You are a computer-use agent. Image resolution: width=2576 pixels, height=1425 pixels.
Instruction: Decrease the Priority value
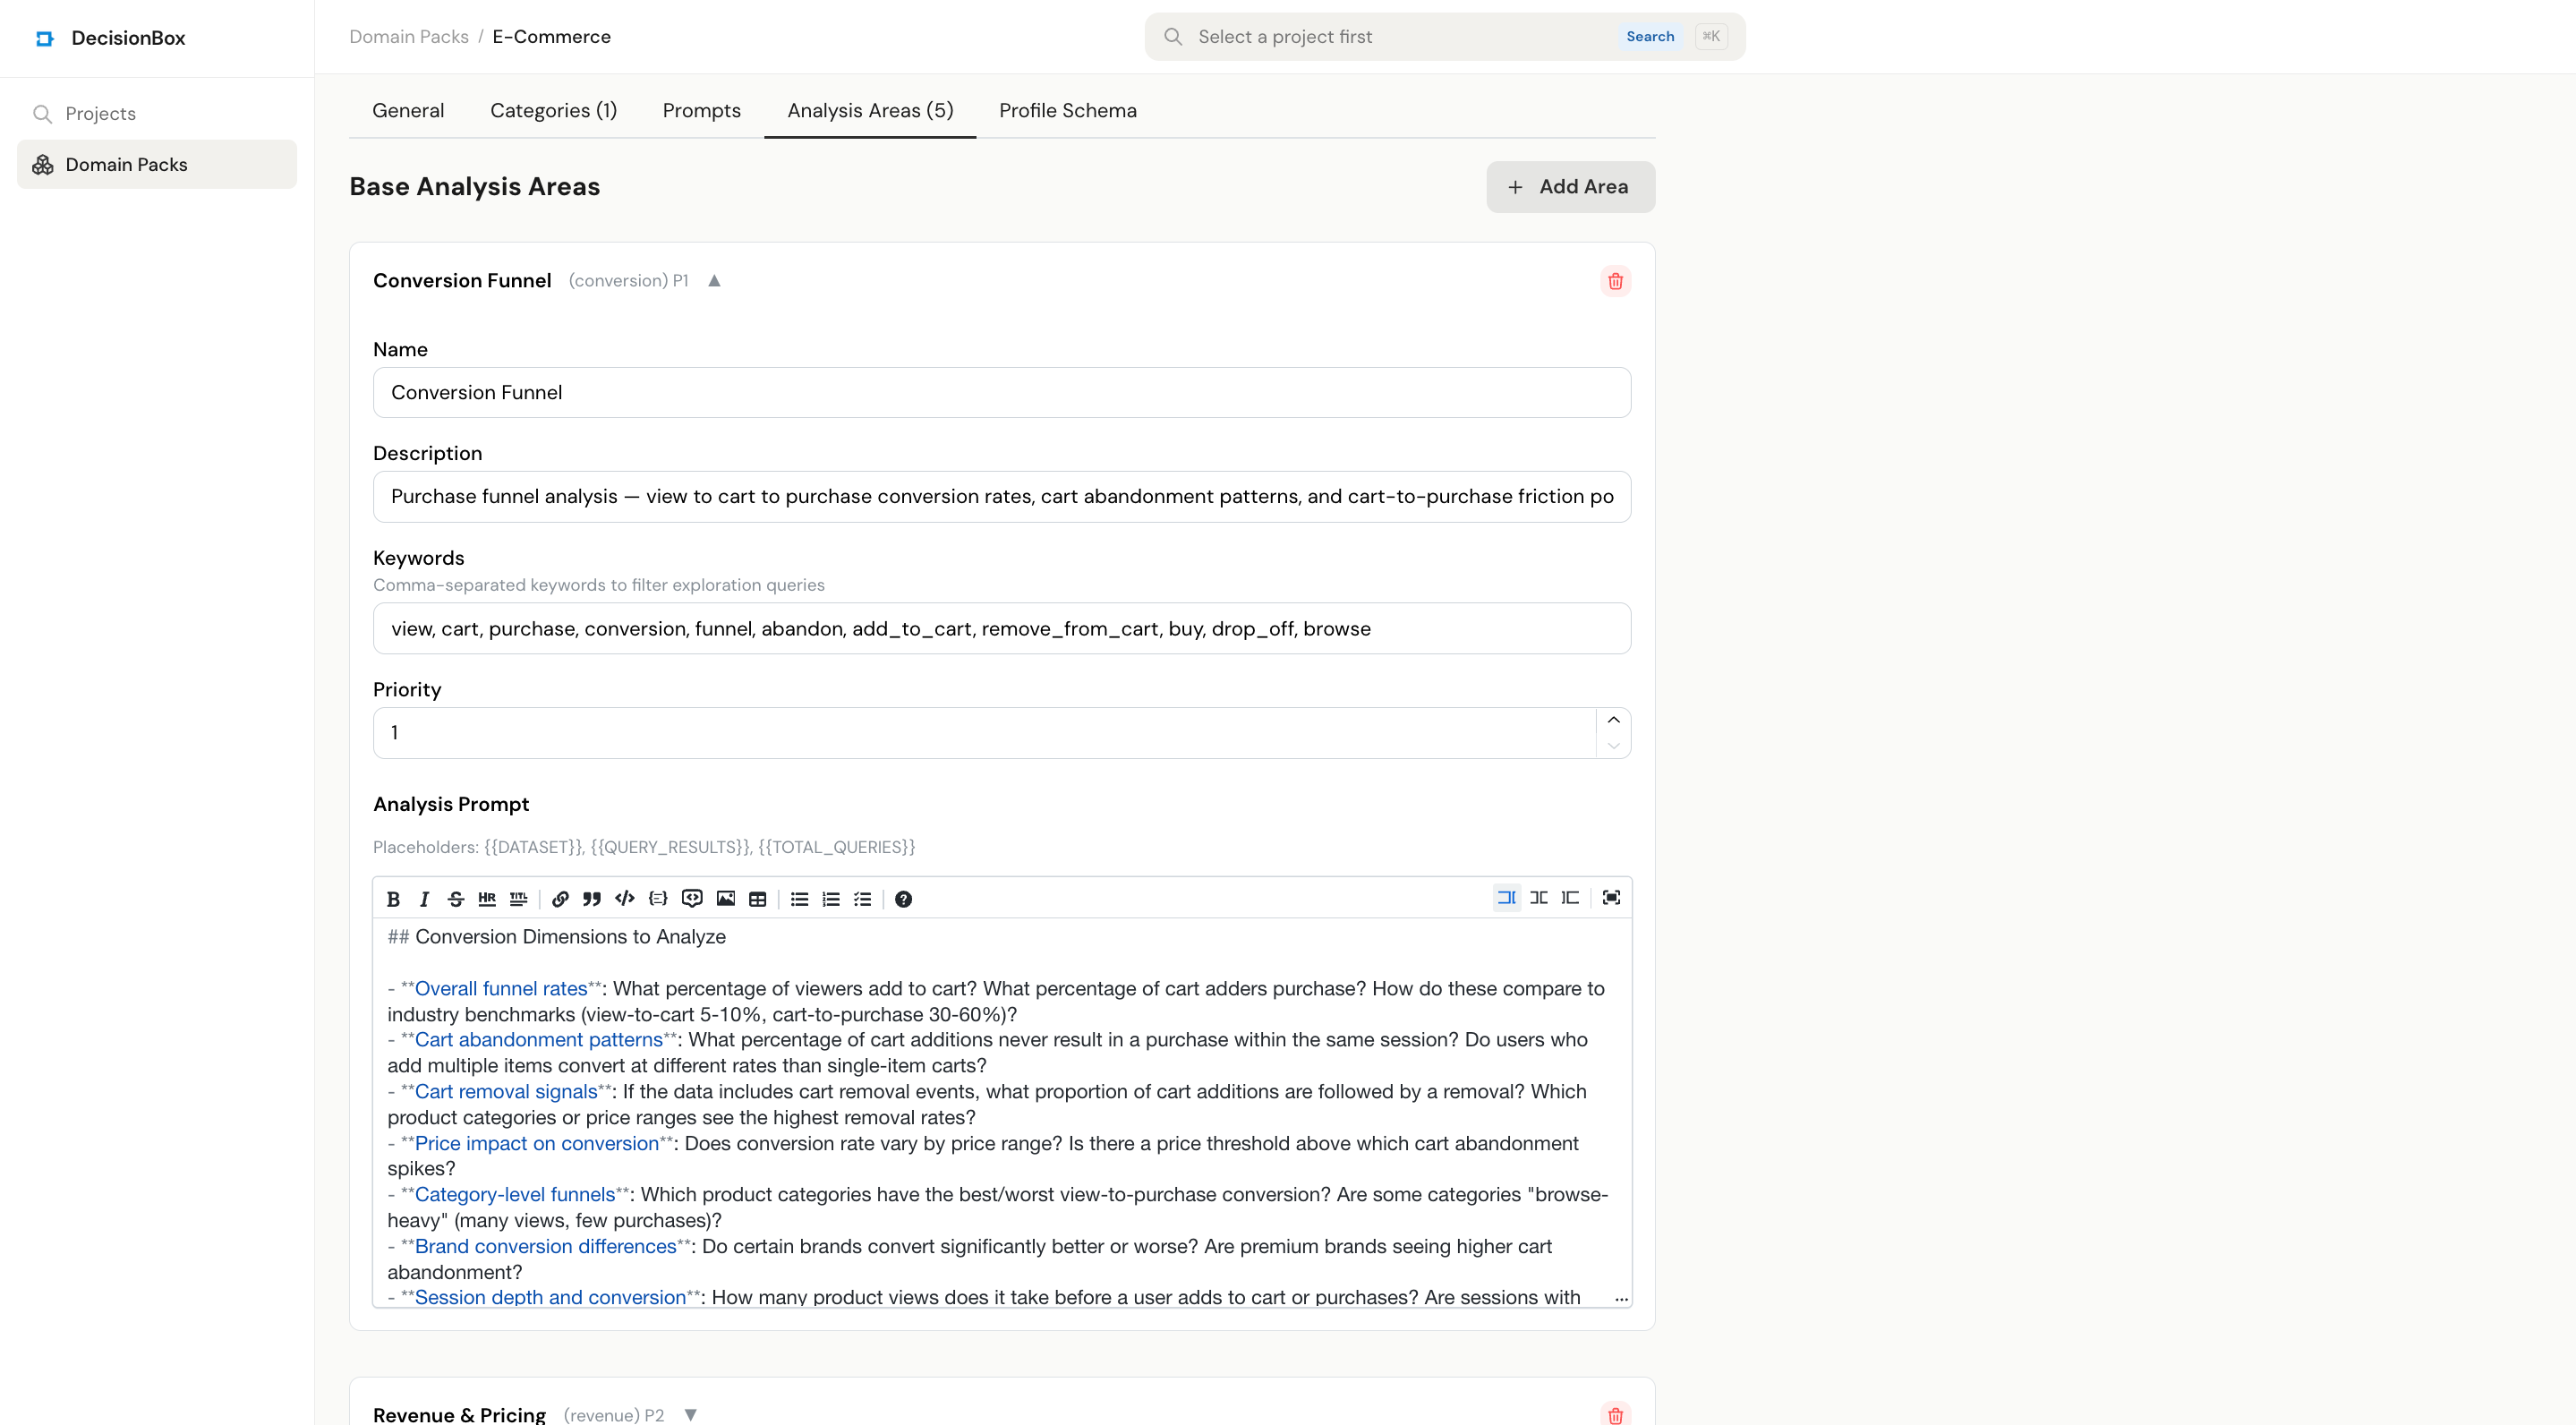1613,746
